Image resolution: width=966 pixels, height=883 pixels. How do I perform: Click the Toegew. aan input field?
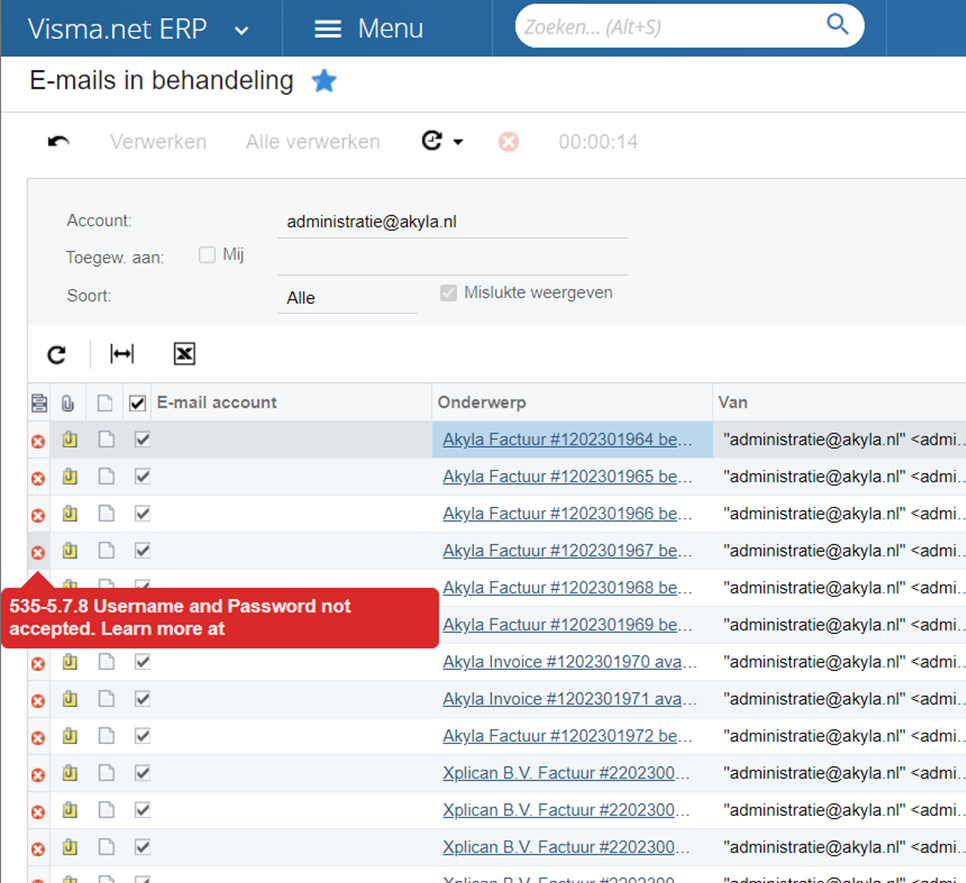[453, 259]
